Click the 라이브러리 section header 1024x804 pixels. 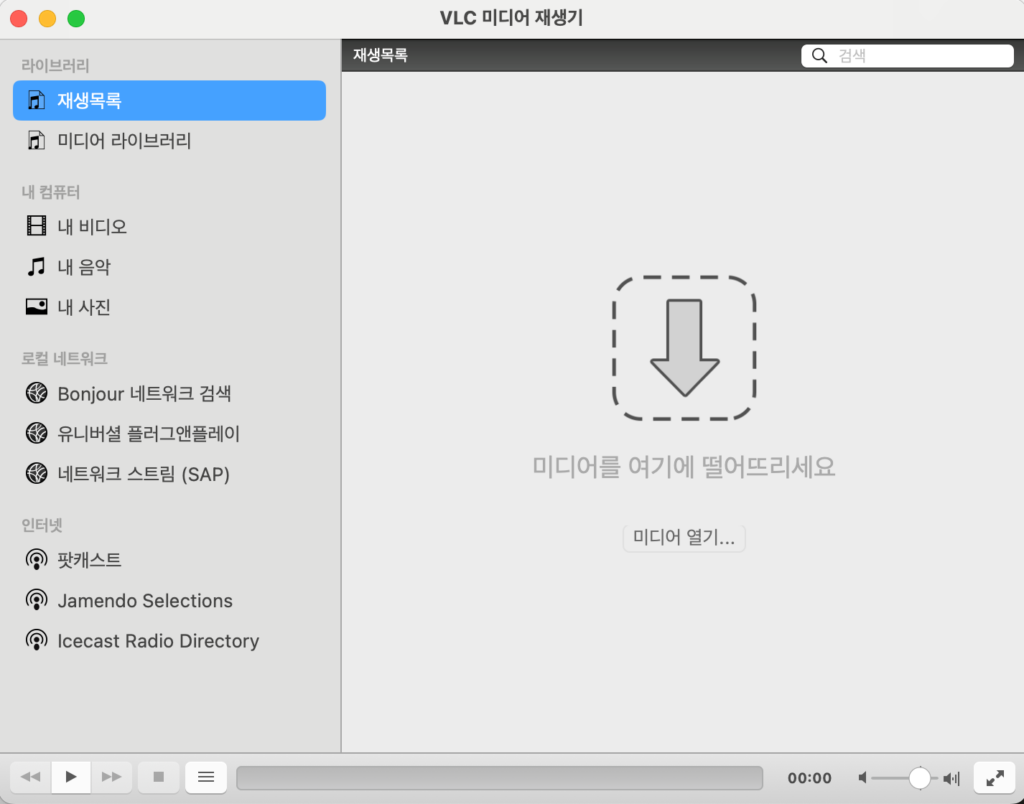tap(55, 65)
